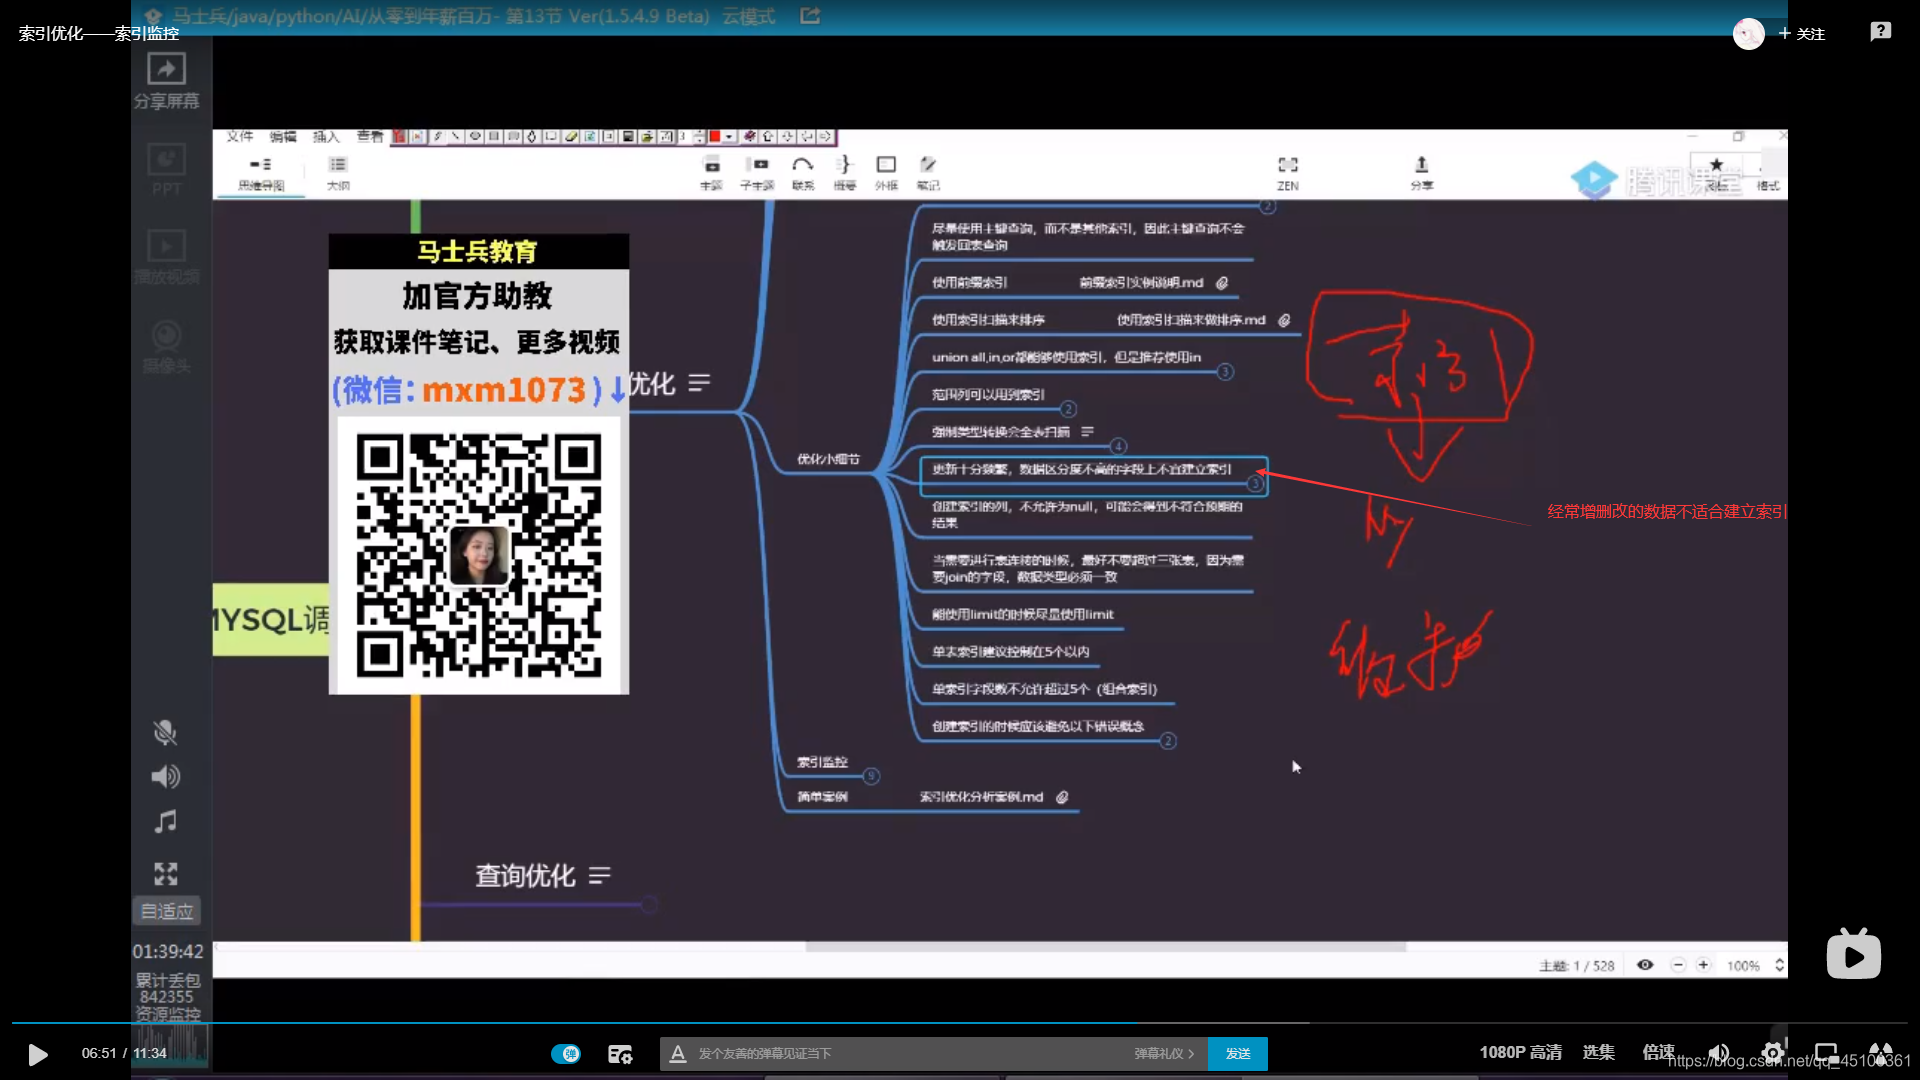The image size is (1920, 1080).
Task: Toggle the muted microphone icon
Action: 165,733
